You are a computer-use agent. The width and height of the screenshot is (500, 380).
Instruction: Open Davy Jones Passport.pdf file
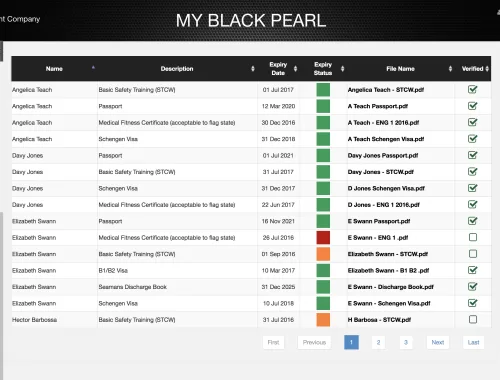point(383,155)
